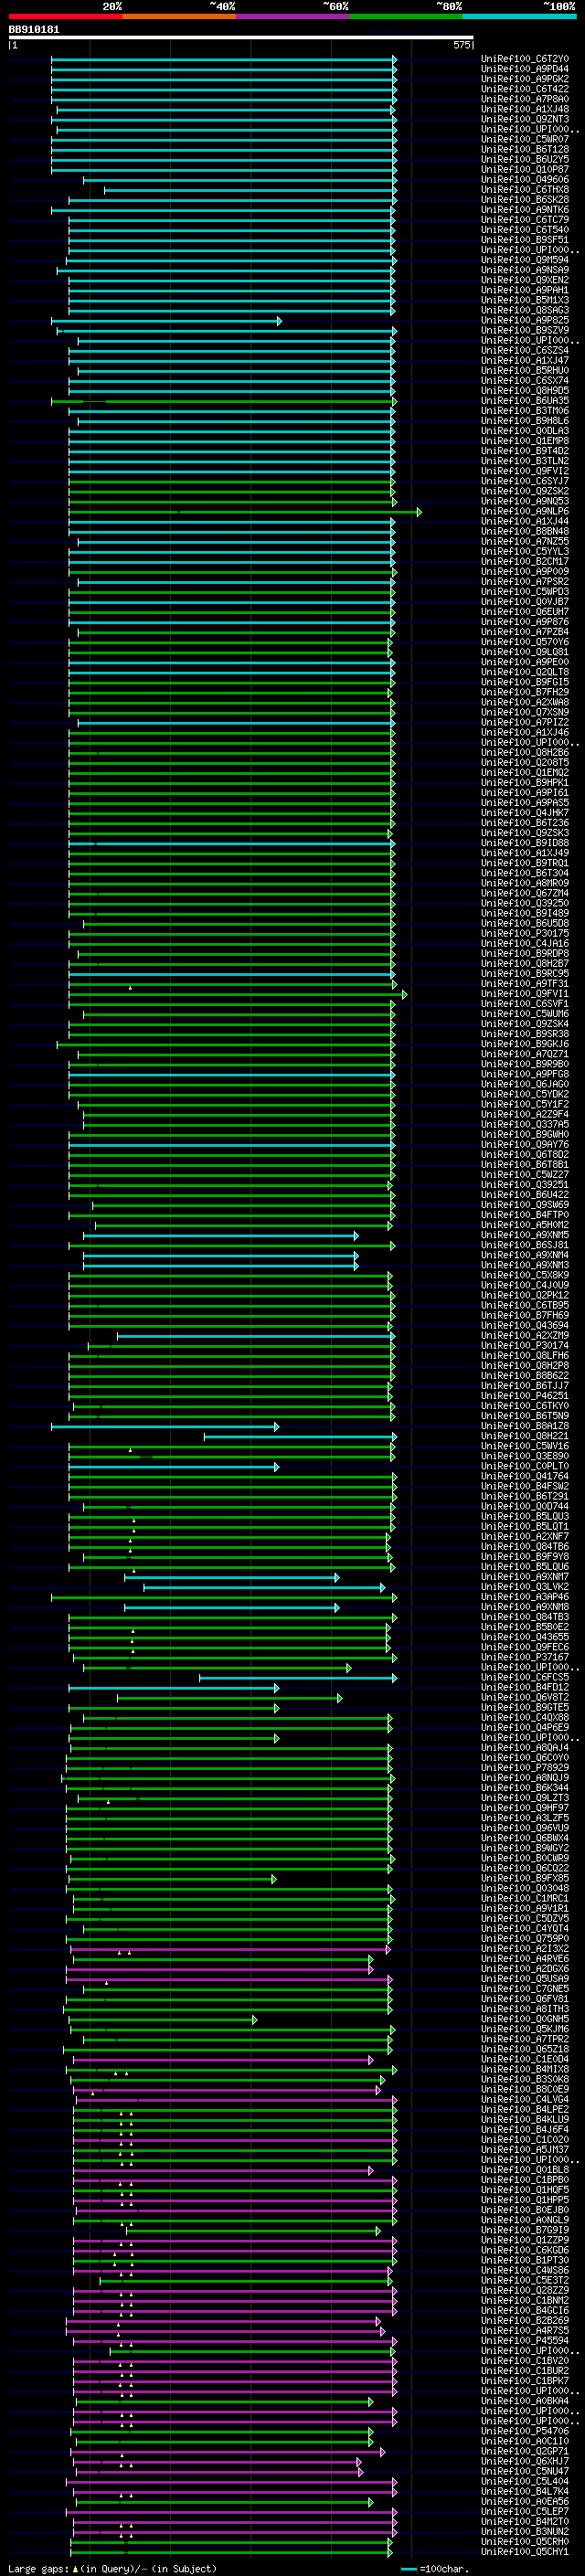Select the UniRef100_Q6XHJ7 row label
Screen dimensions: 585x2576
coord(524,2461)
